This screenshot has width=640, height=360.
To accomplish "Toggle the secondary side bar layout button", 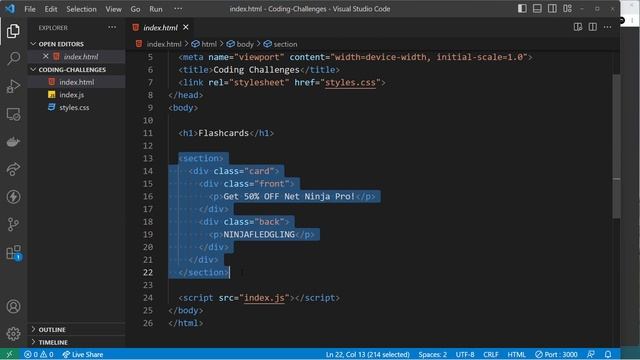I will tap(552, 9).
